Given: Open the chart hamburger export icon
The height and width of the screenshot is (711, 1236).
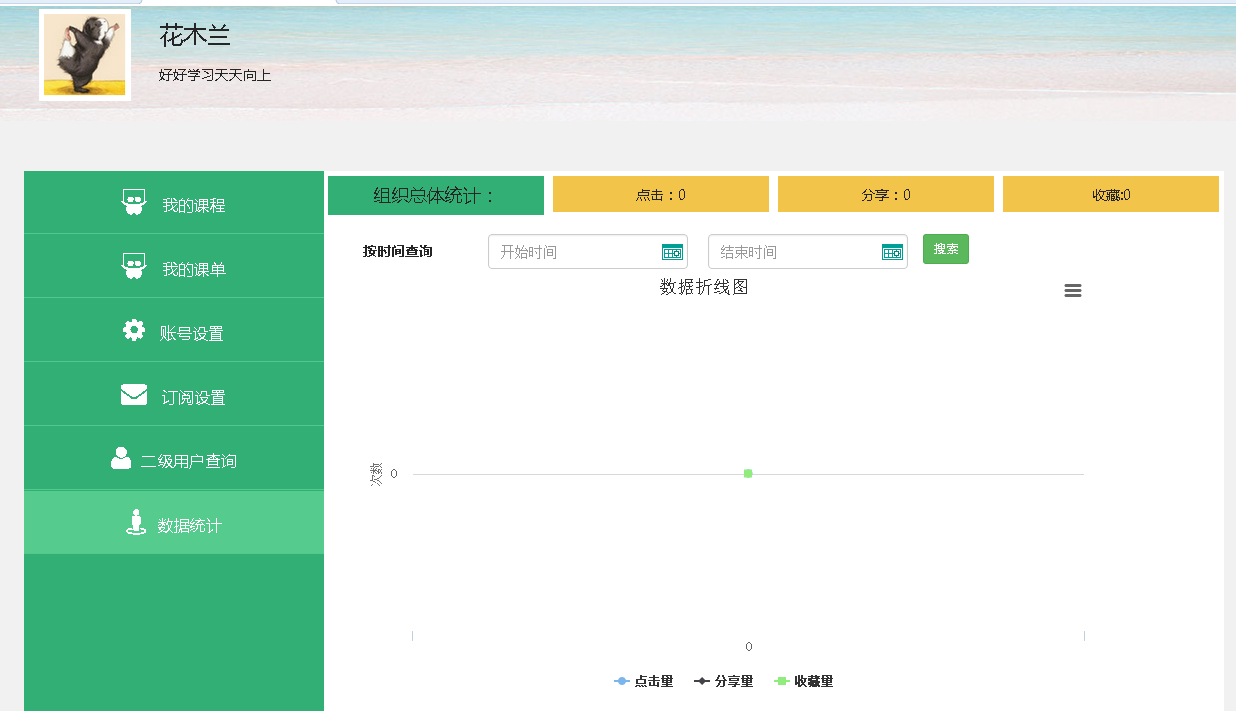Looking at the screenshot, I should 1072,290.
